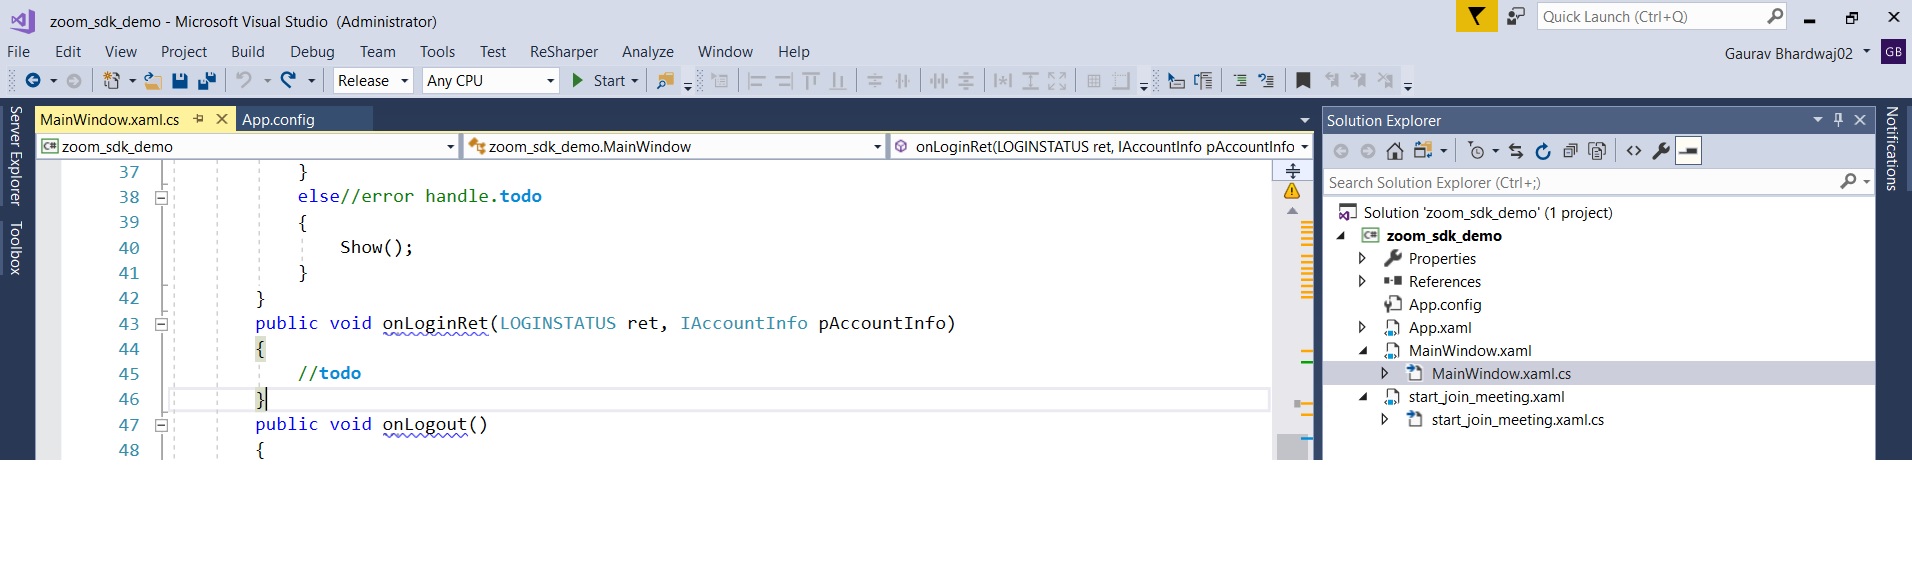Click the Start debugging button
Screen dimensions: 1912x585
598,81
